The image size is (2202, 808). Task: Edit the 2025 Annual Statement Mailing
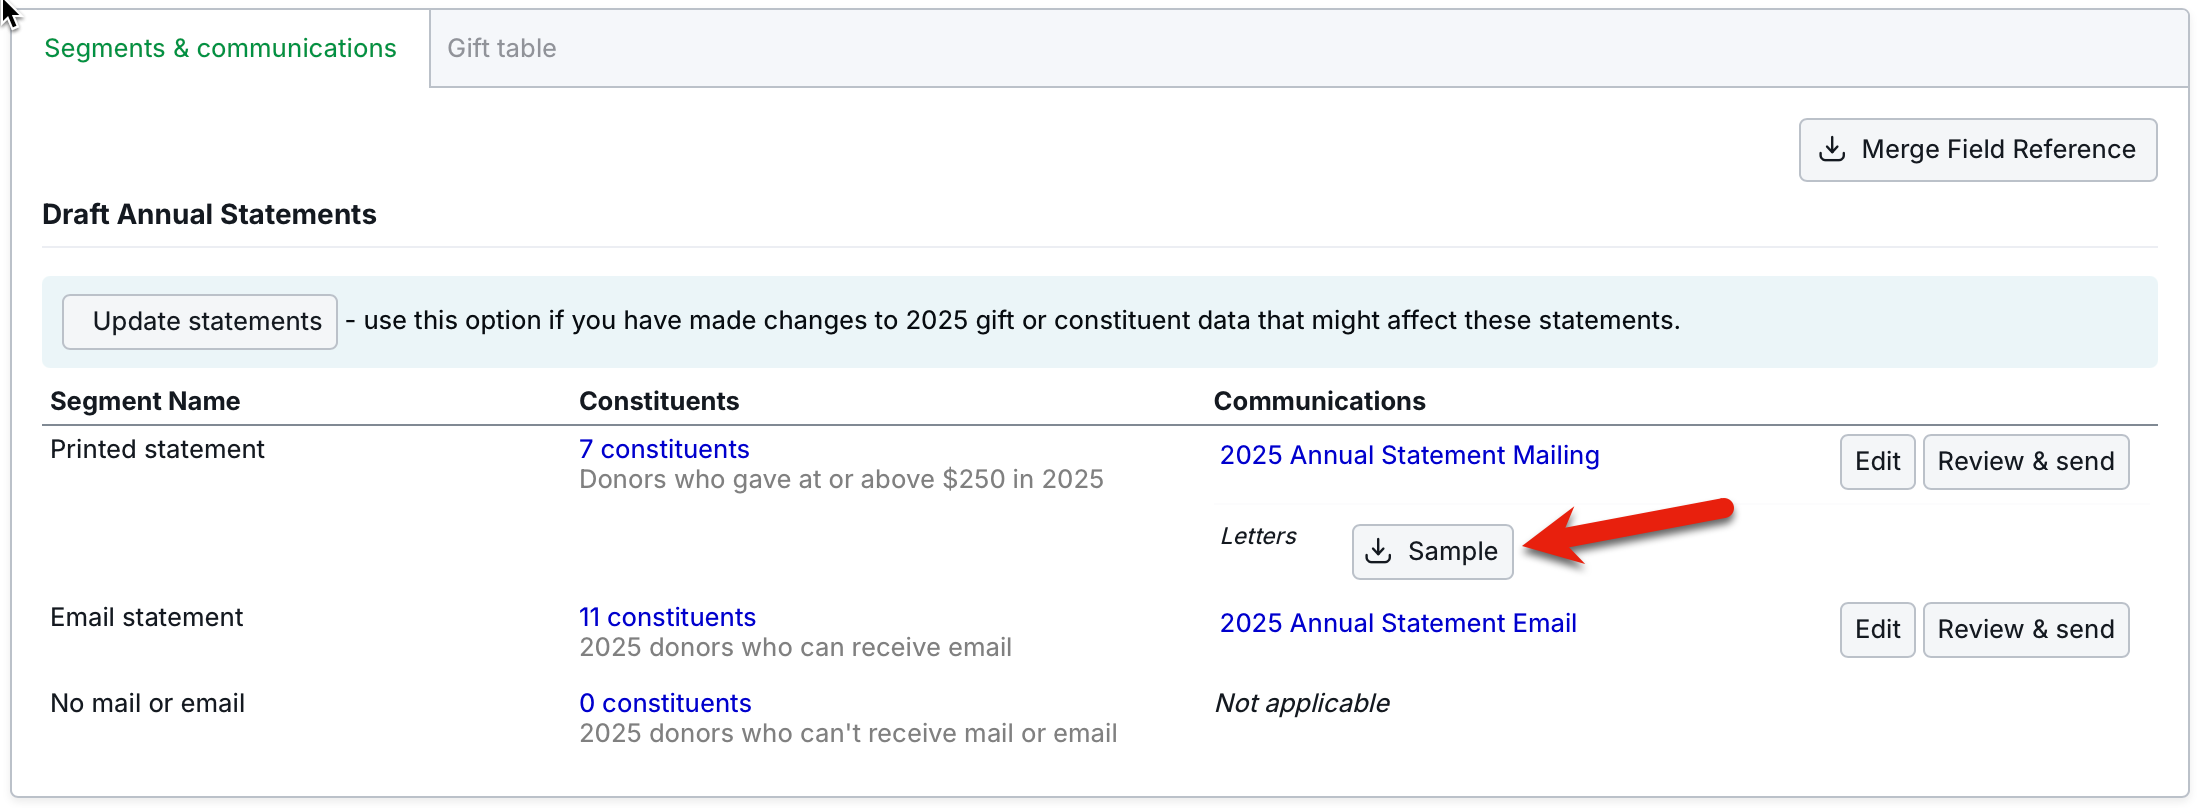click(1877, 461)
